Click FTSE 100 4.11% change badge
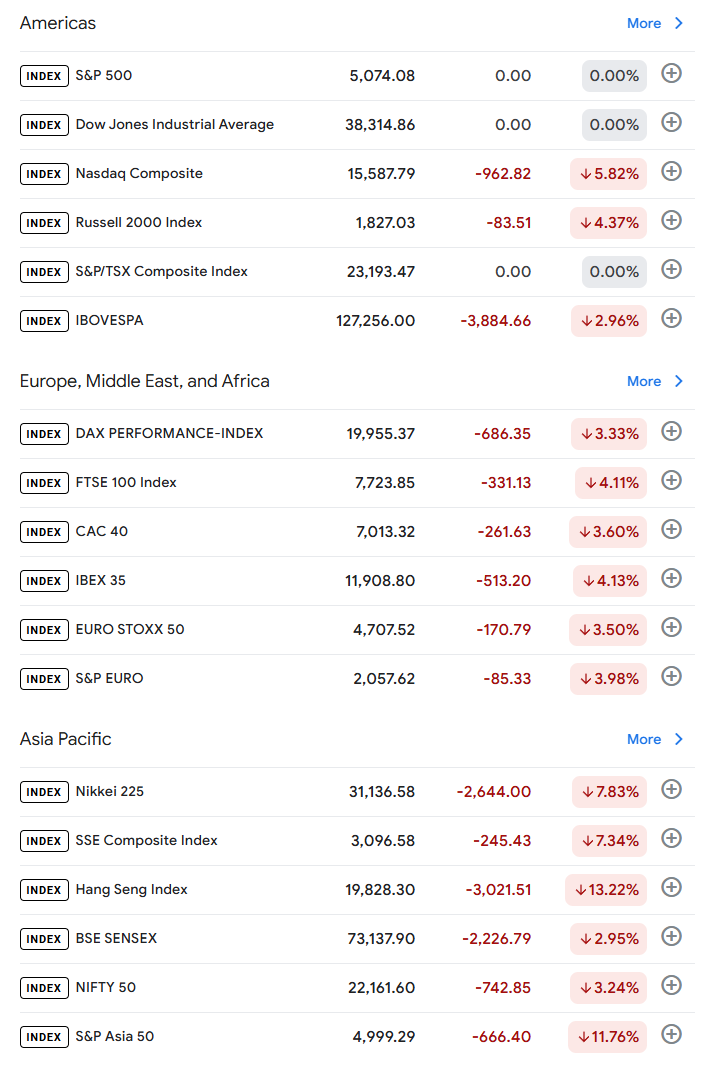 click(x=611, y=483)
